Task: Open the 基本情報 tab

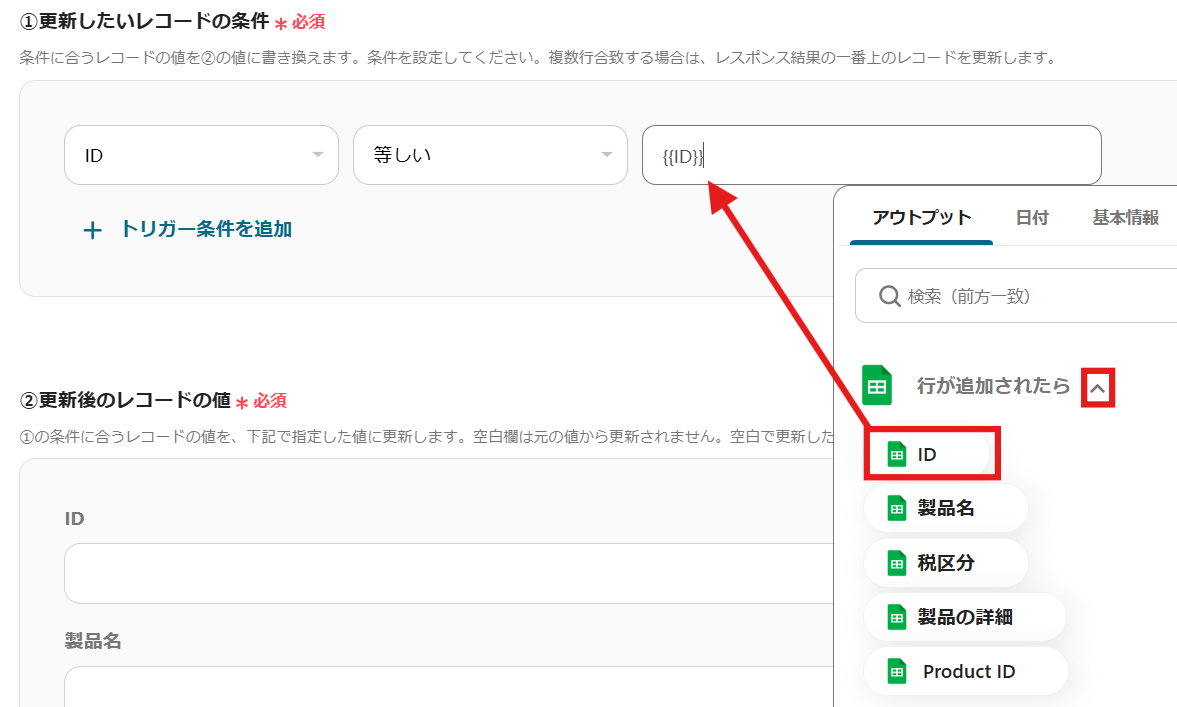Action: (1126, 218)
